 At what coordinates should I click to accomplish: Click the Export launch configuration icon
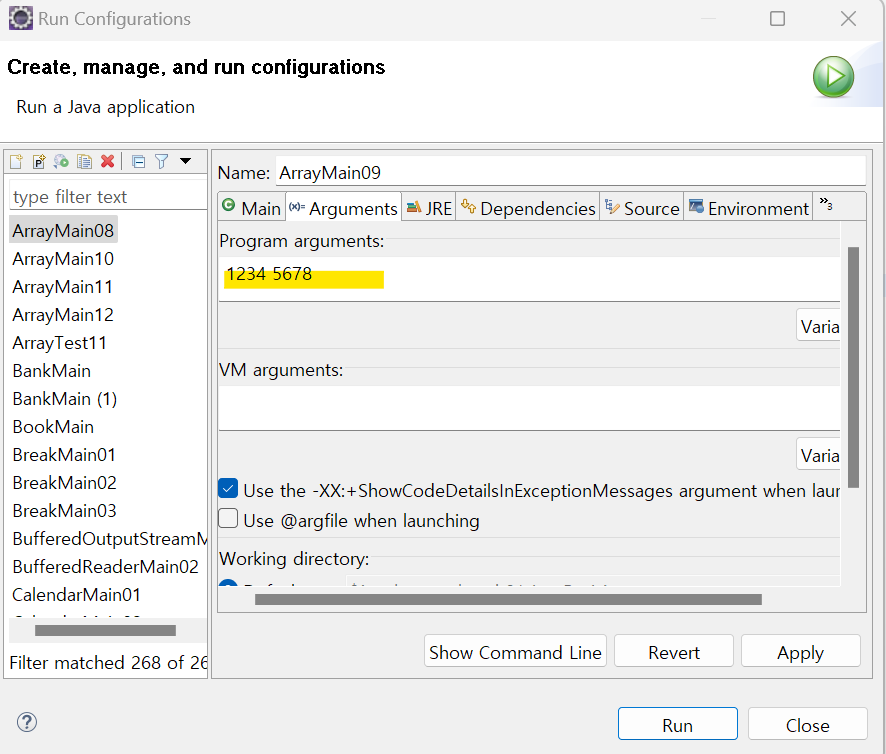click(61, 162)
